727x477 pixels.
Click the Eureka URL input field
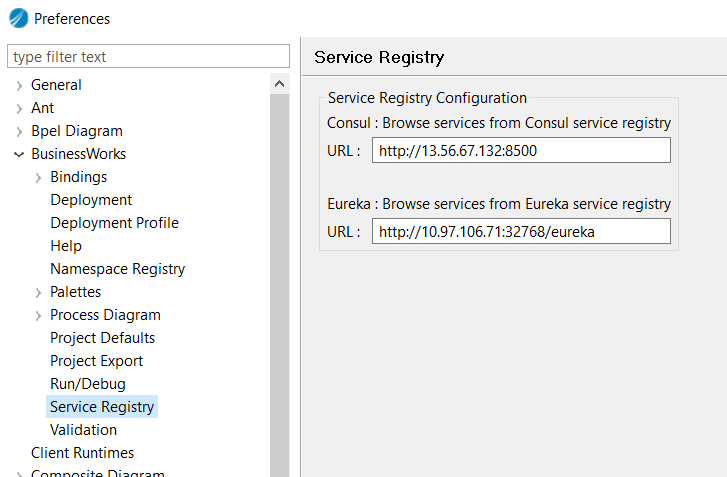coord(520,232)
